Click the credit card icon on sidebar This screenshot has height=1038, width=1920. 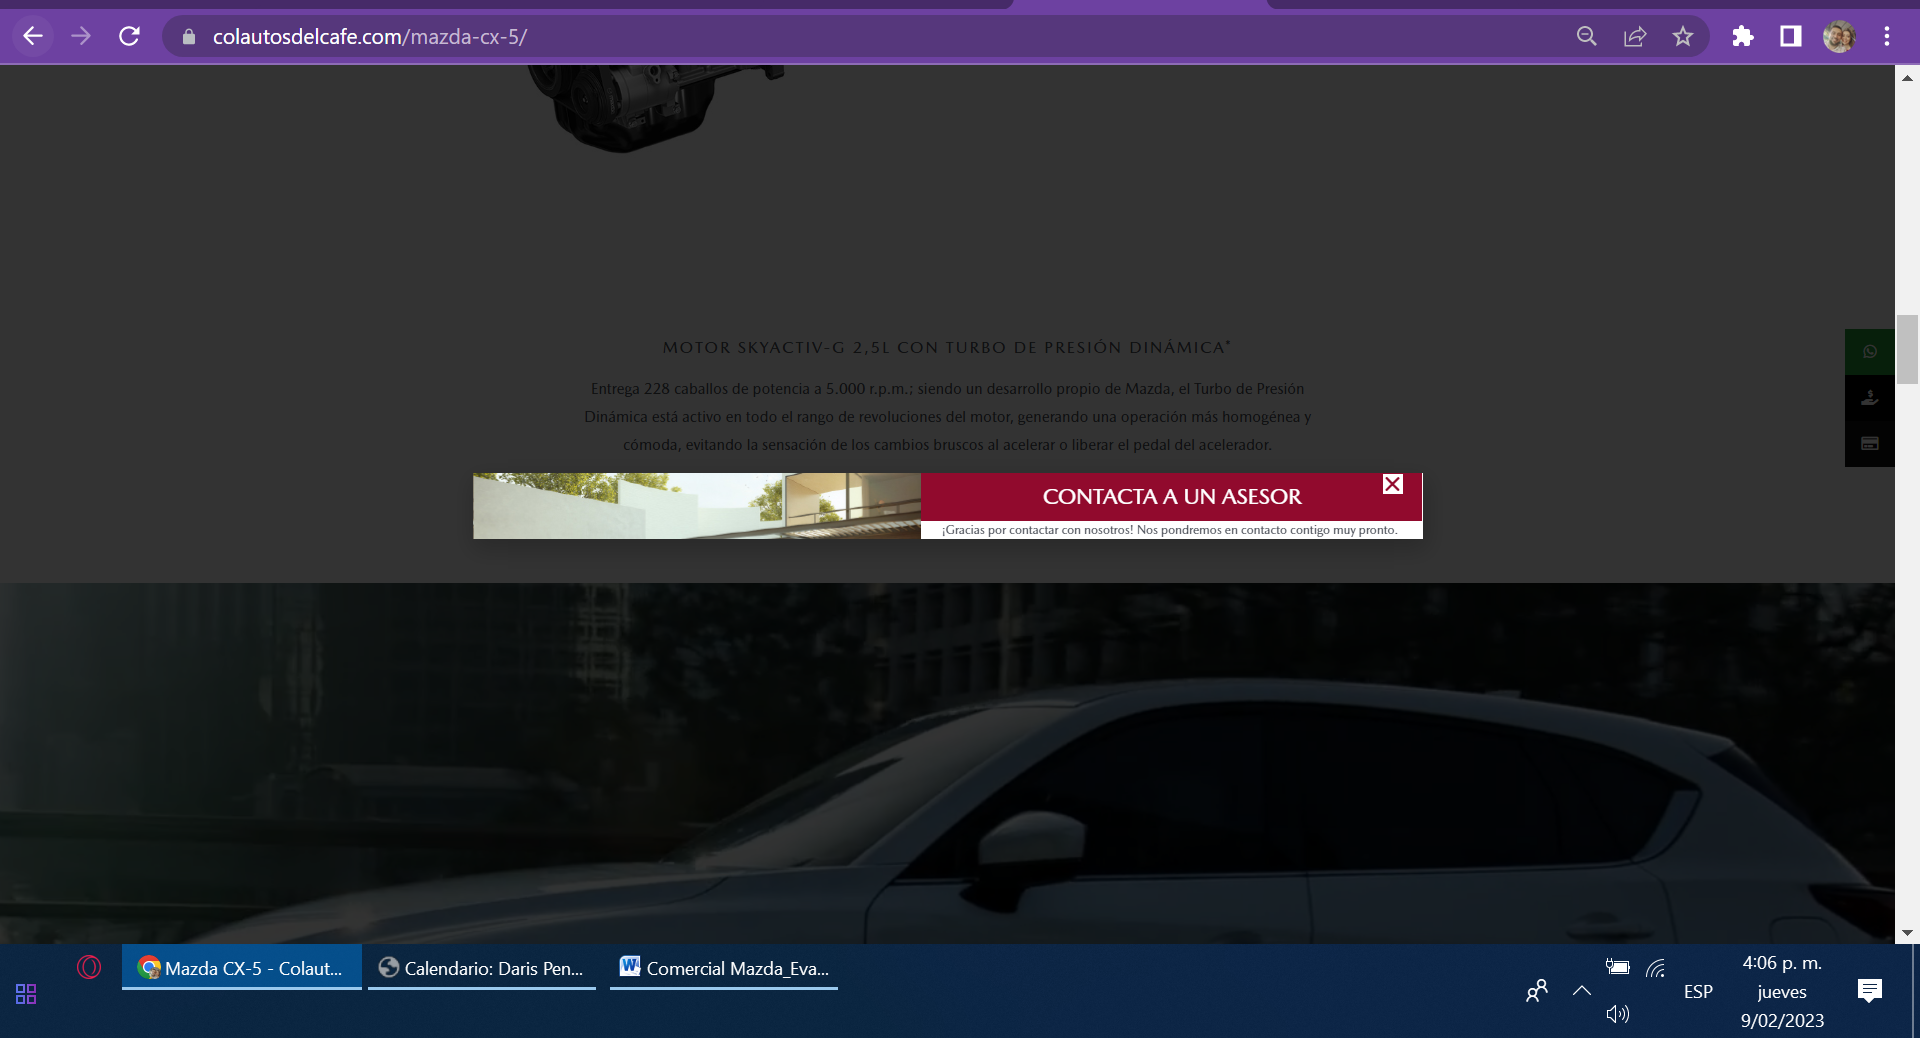[x=1870, y=444]
